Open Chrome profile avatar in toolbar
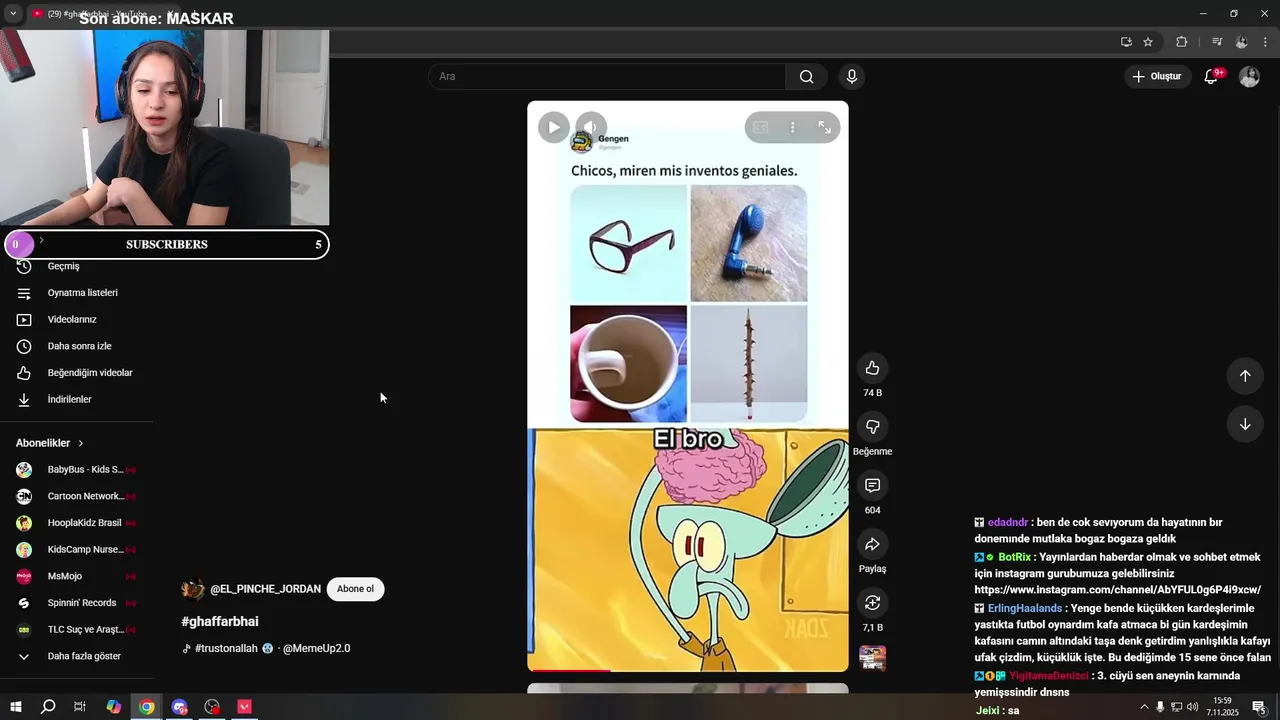The height and width of the screenshot is (720, 1280). (1242, 42)
